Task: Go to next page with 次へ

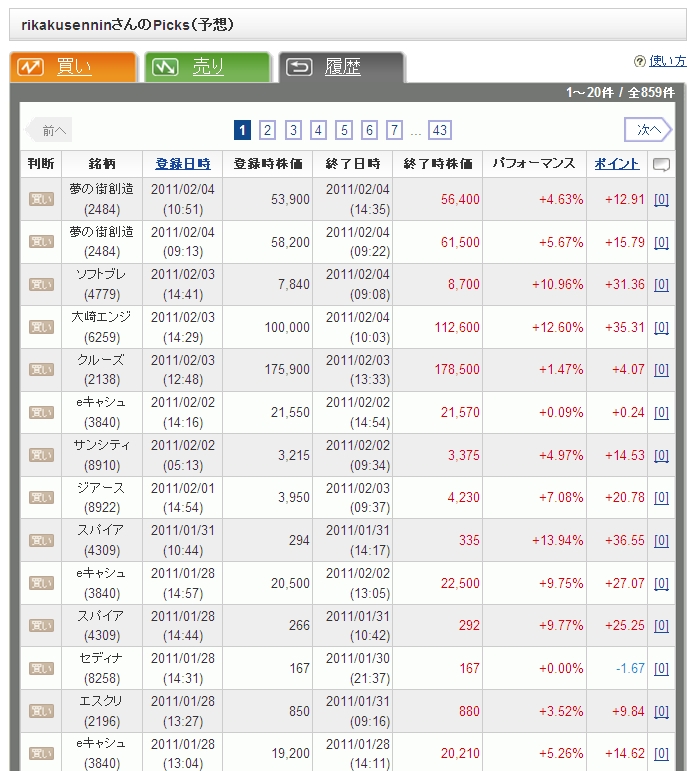Action: click(648, 130)
